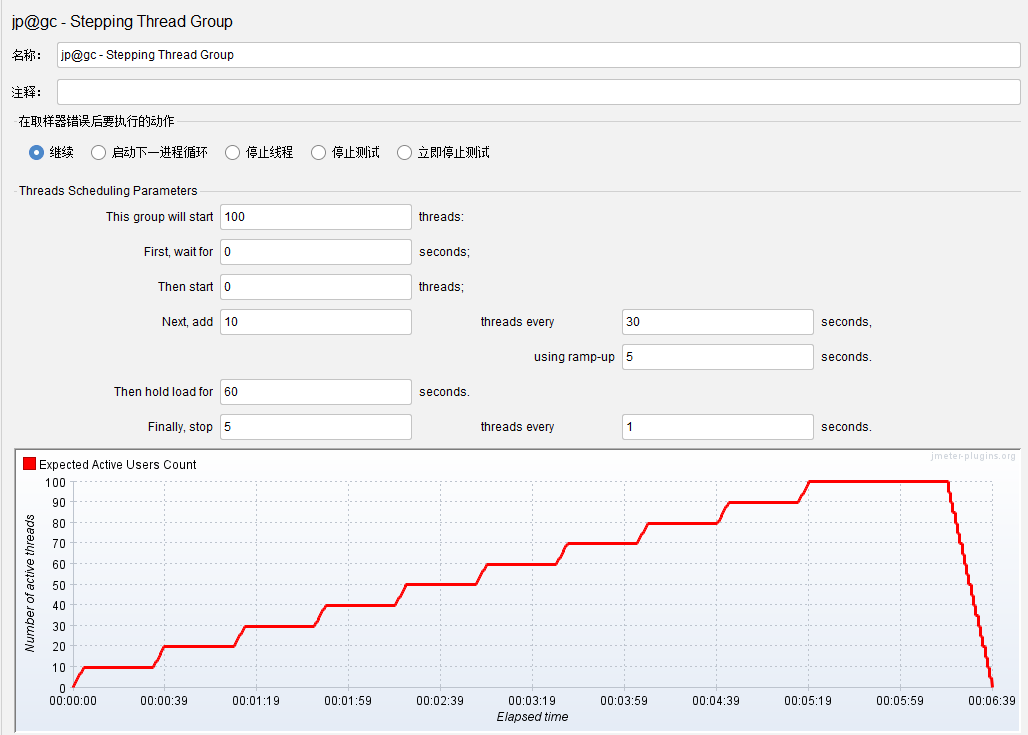1028x735 pixels.
Task: Click the 'Then hold load for' field
Action: [x=315, y=392]
